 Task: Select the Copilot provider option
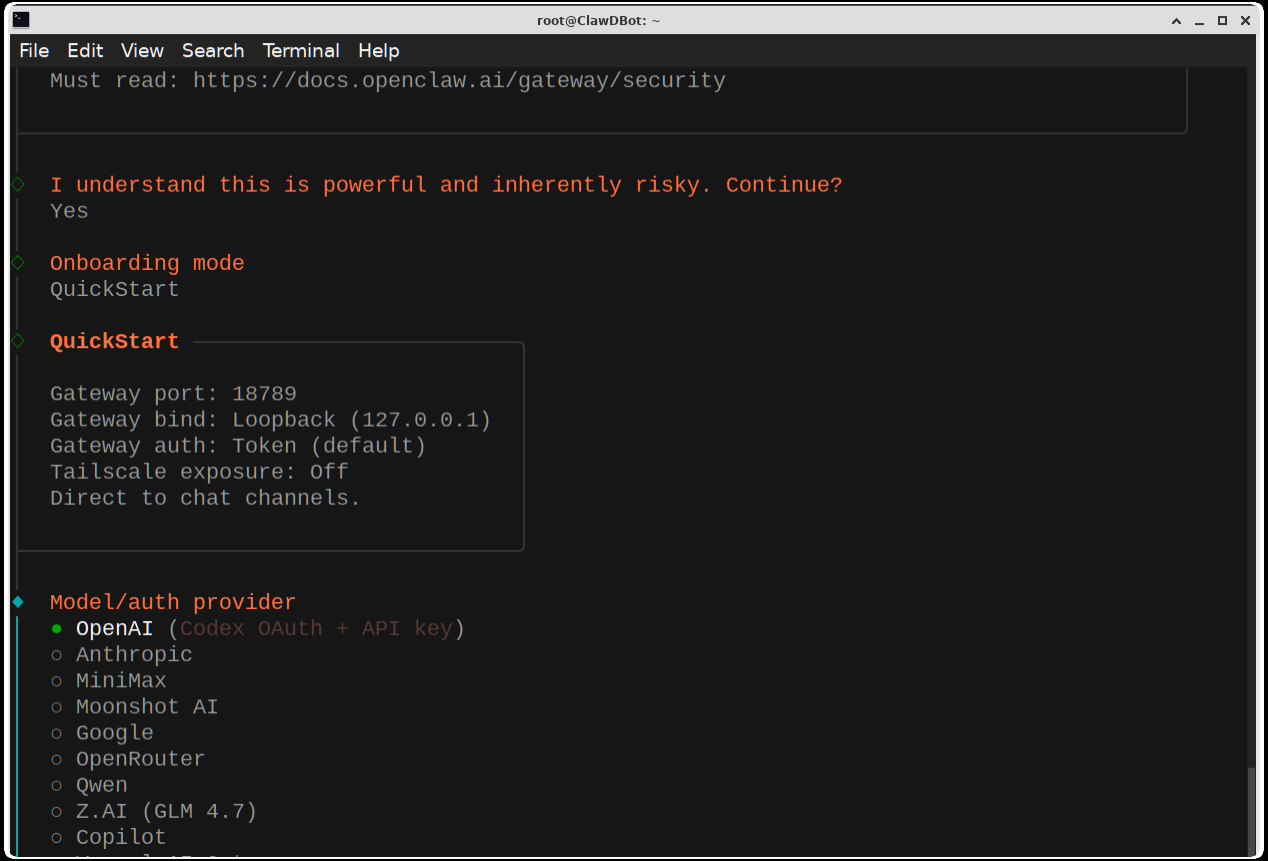pos(108,836)
